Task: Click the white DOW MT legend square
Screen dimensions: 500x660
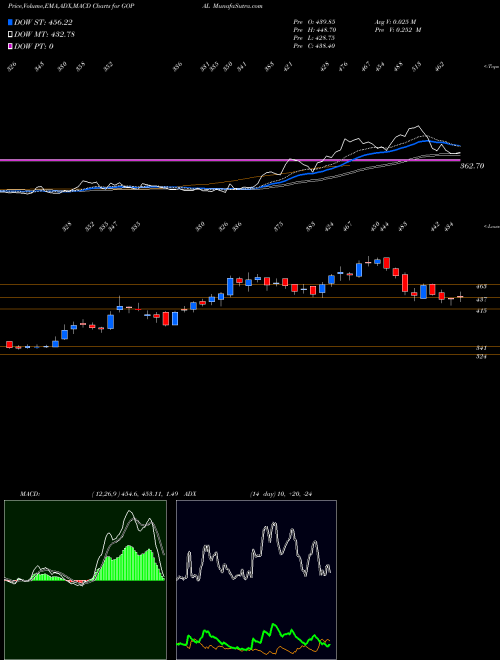Action: tap(11, 35)
